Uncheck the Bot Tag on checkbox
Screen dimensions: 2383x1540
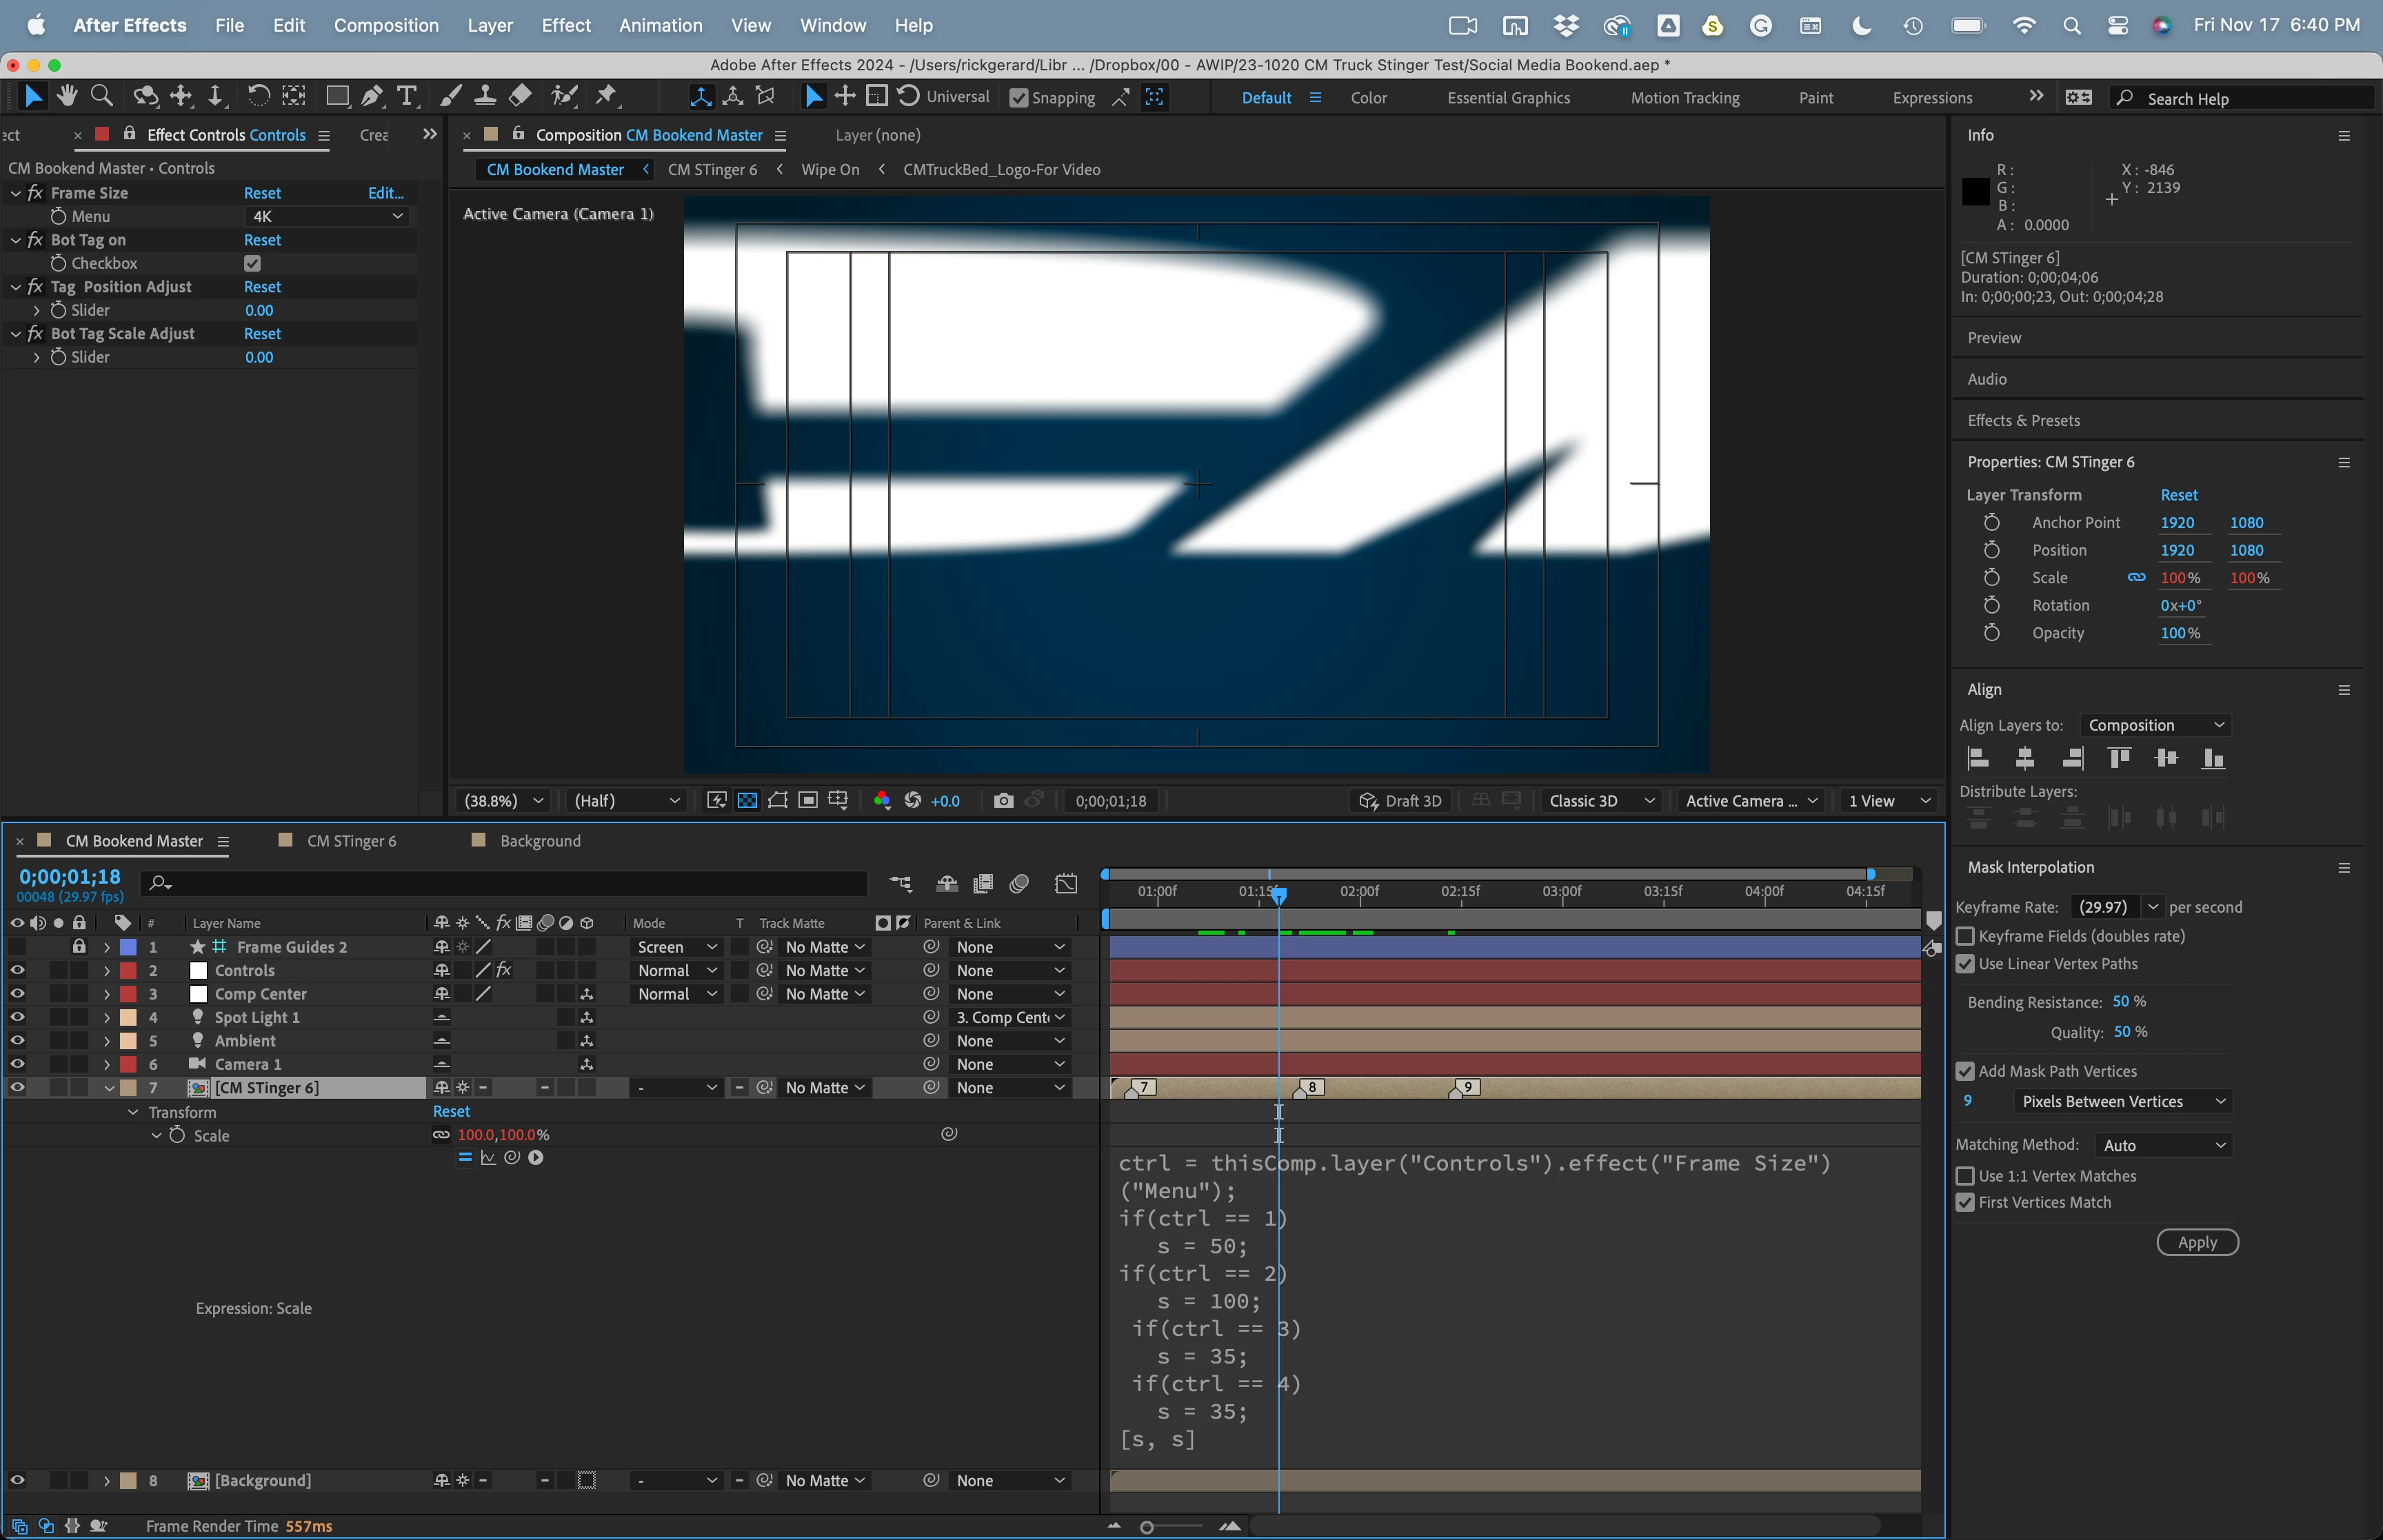pos(252,263)
